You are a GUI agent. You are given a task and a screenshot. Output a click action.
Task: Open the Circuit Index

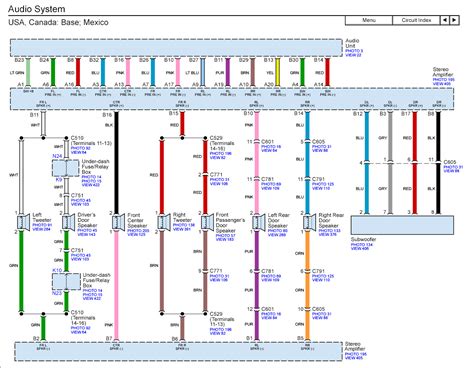pyautogui.click(x=416, y=20)
